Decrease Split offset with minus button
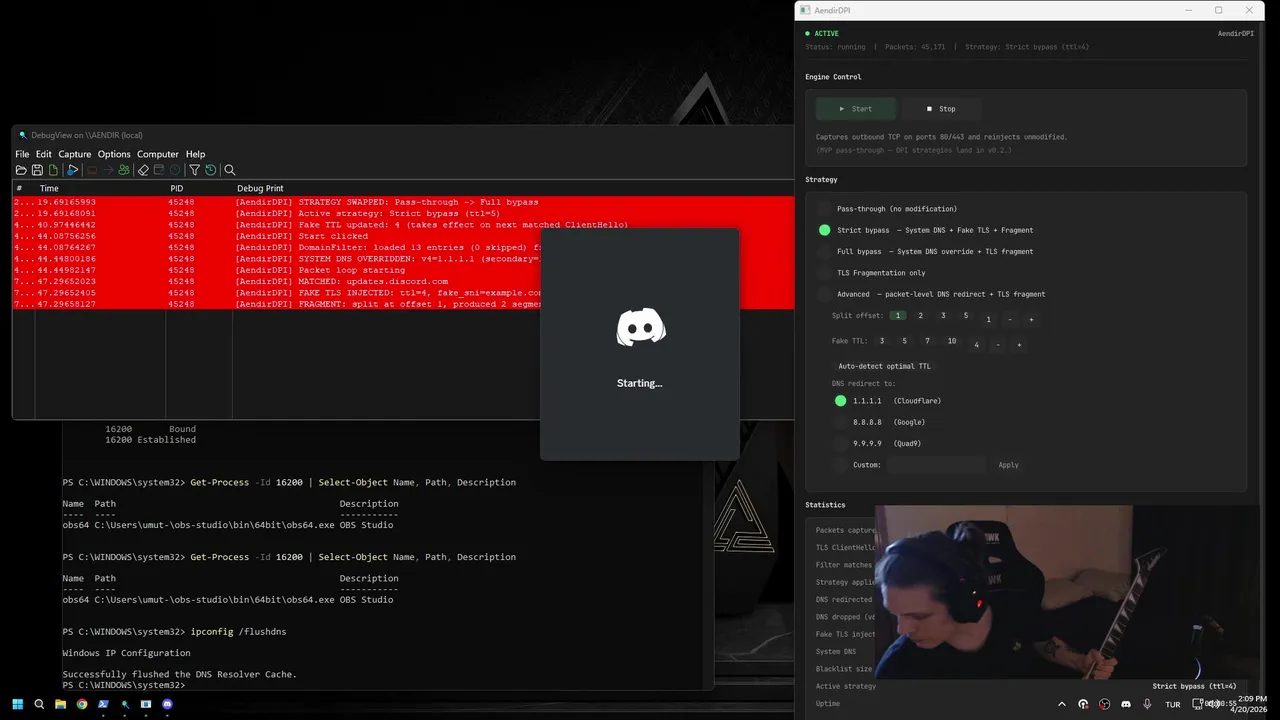 point(1010,320)
